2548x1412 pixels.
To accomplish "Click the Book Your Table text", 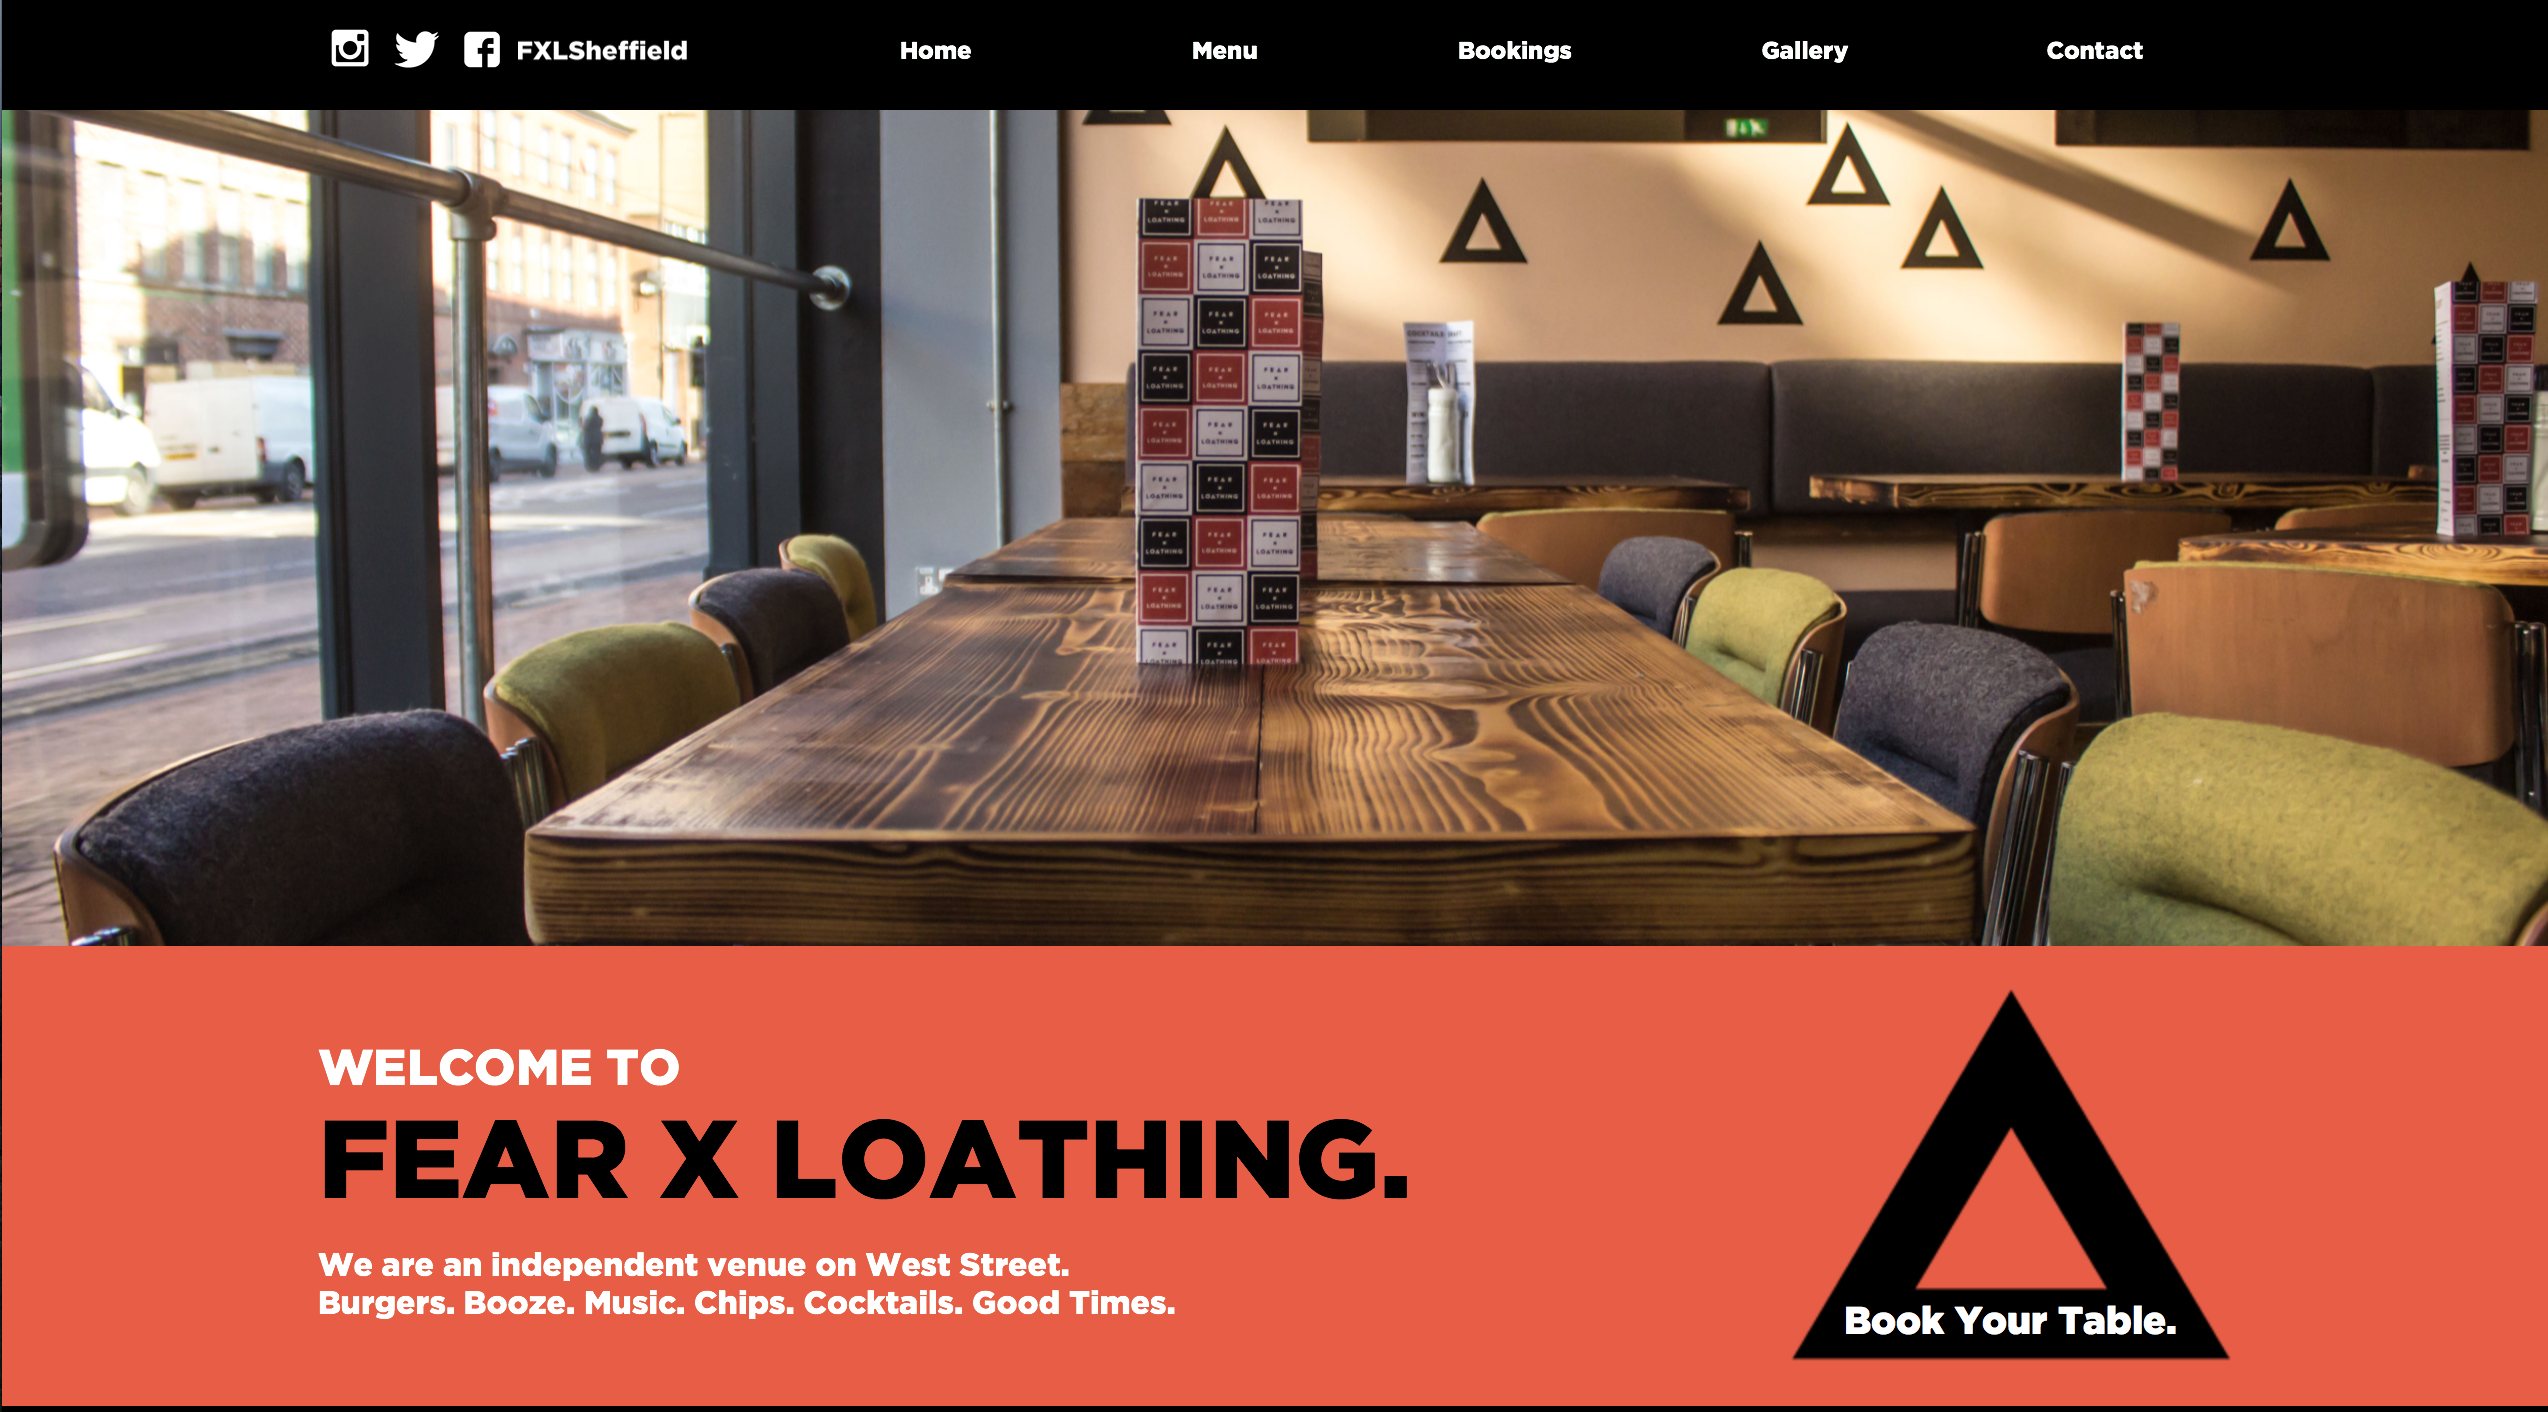I will (2010, 1320).
